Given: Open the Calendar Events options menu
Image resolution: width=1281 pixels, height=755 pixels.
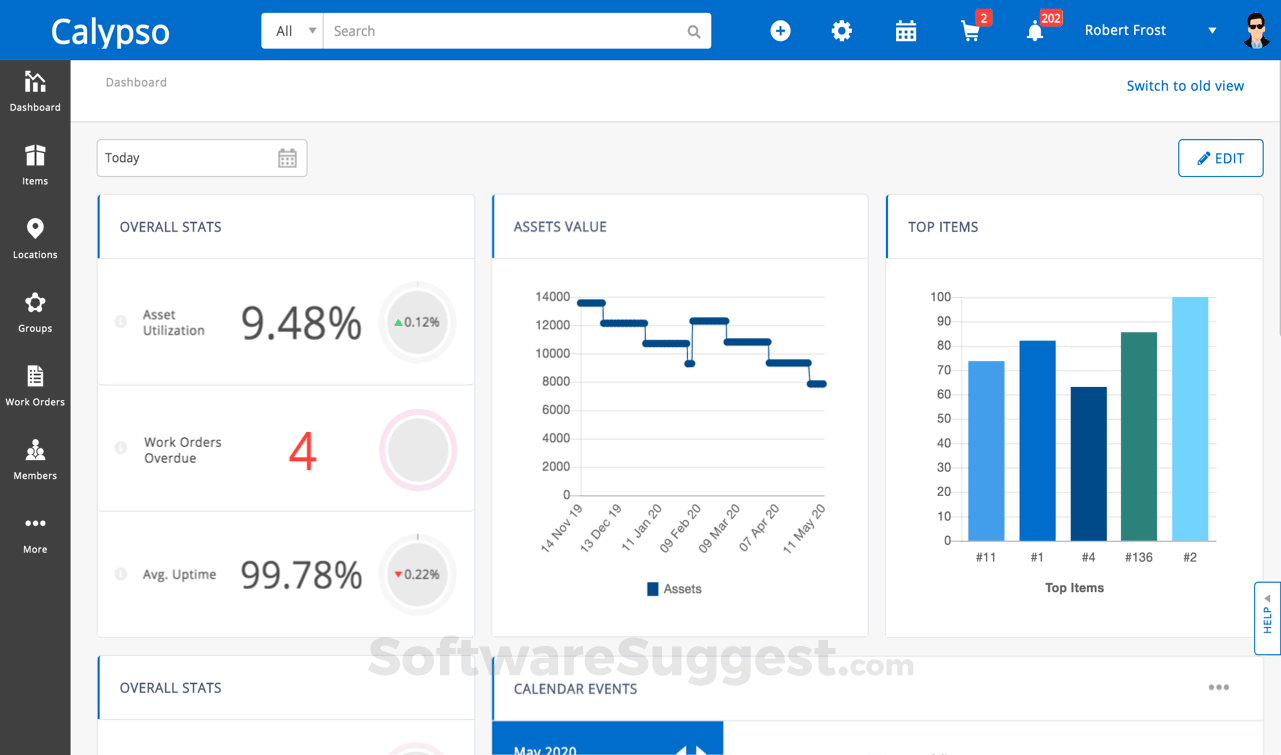Looking at the screenshot, I should click(x=1219, y=687).
